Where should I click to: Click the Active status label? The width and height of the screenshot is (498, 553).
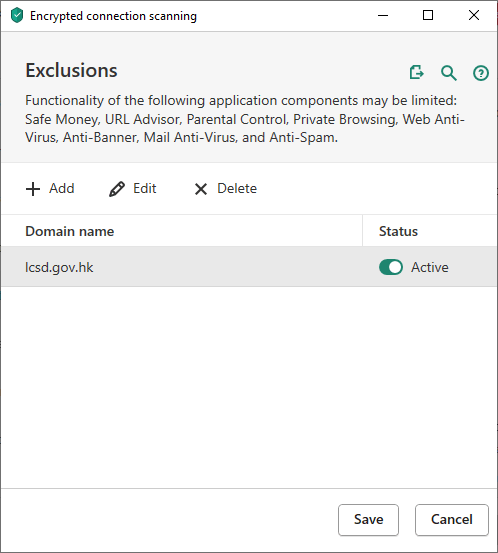(430, 267)
